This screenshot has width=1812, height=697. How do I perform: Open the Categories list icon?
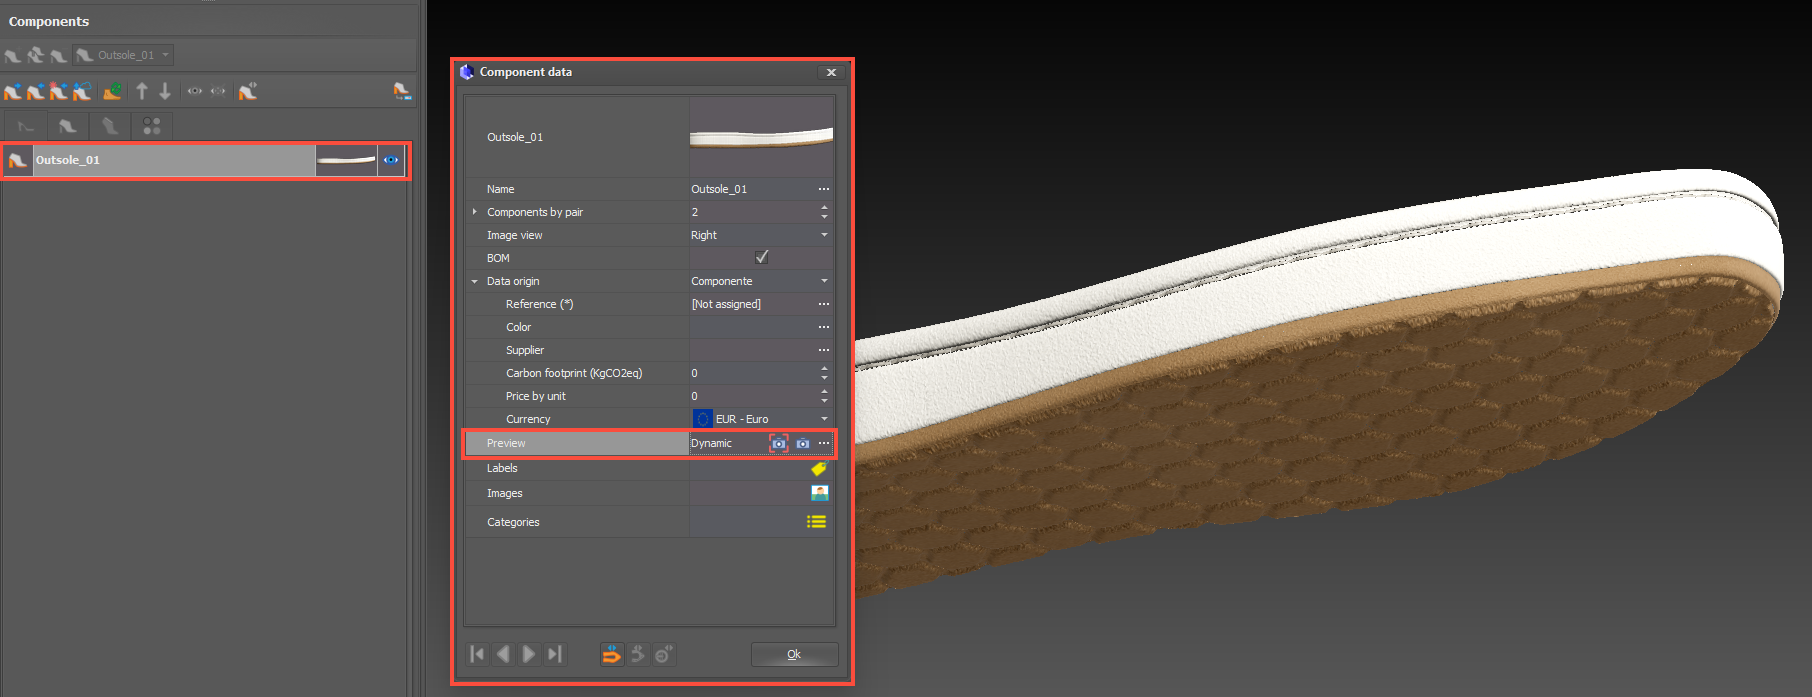click(817, 522)
